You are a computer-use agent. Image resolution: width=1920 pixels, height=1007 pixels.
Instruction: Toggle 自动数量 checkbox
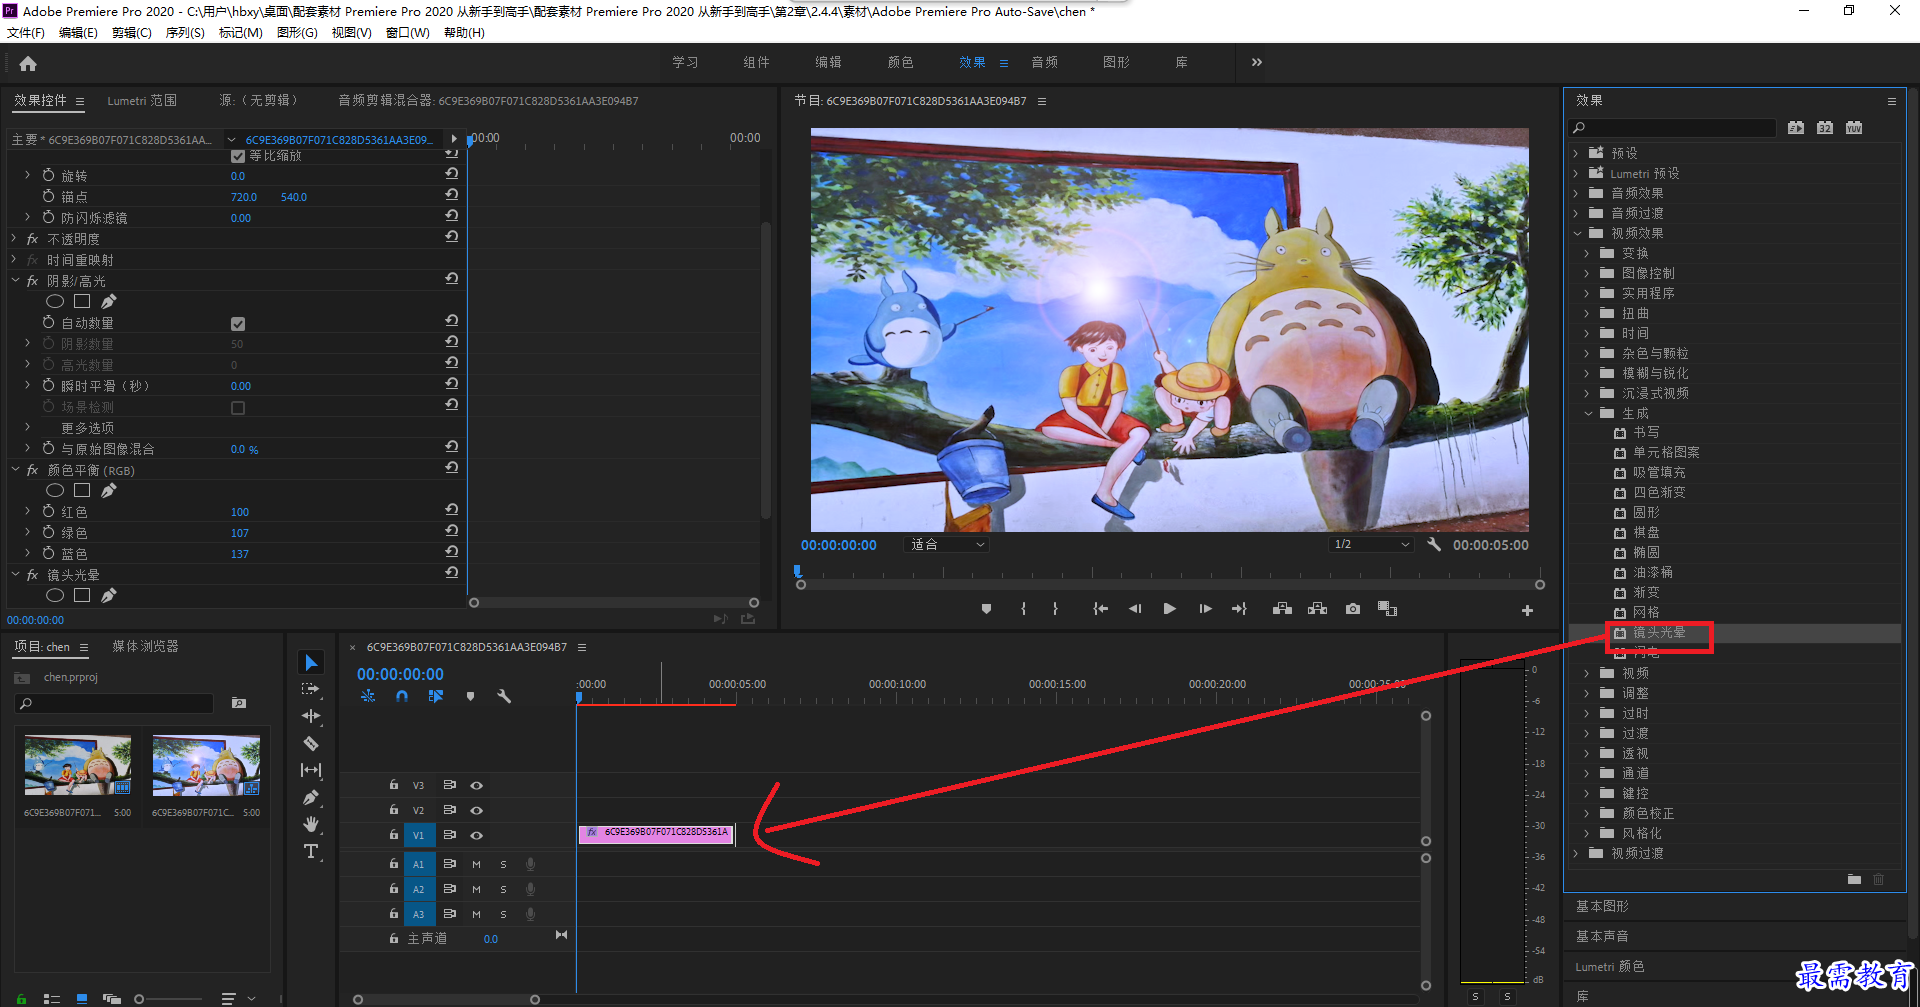pos(238,324)
